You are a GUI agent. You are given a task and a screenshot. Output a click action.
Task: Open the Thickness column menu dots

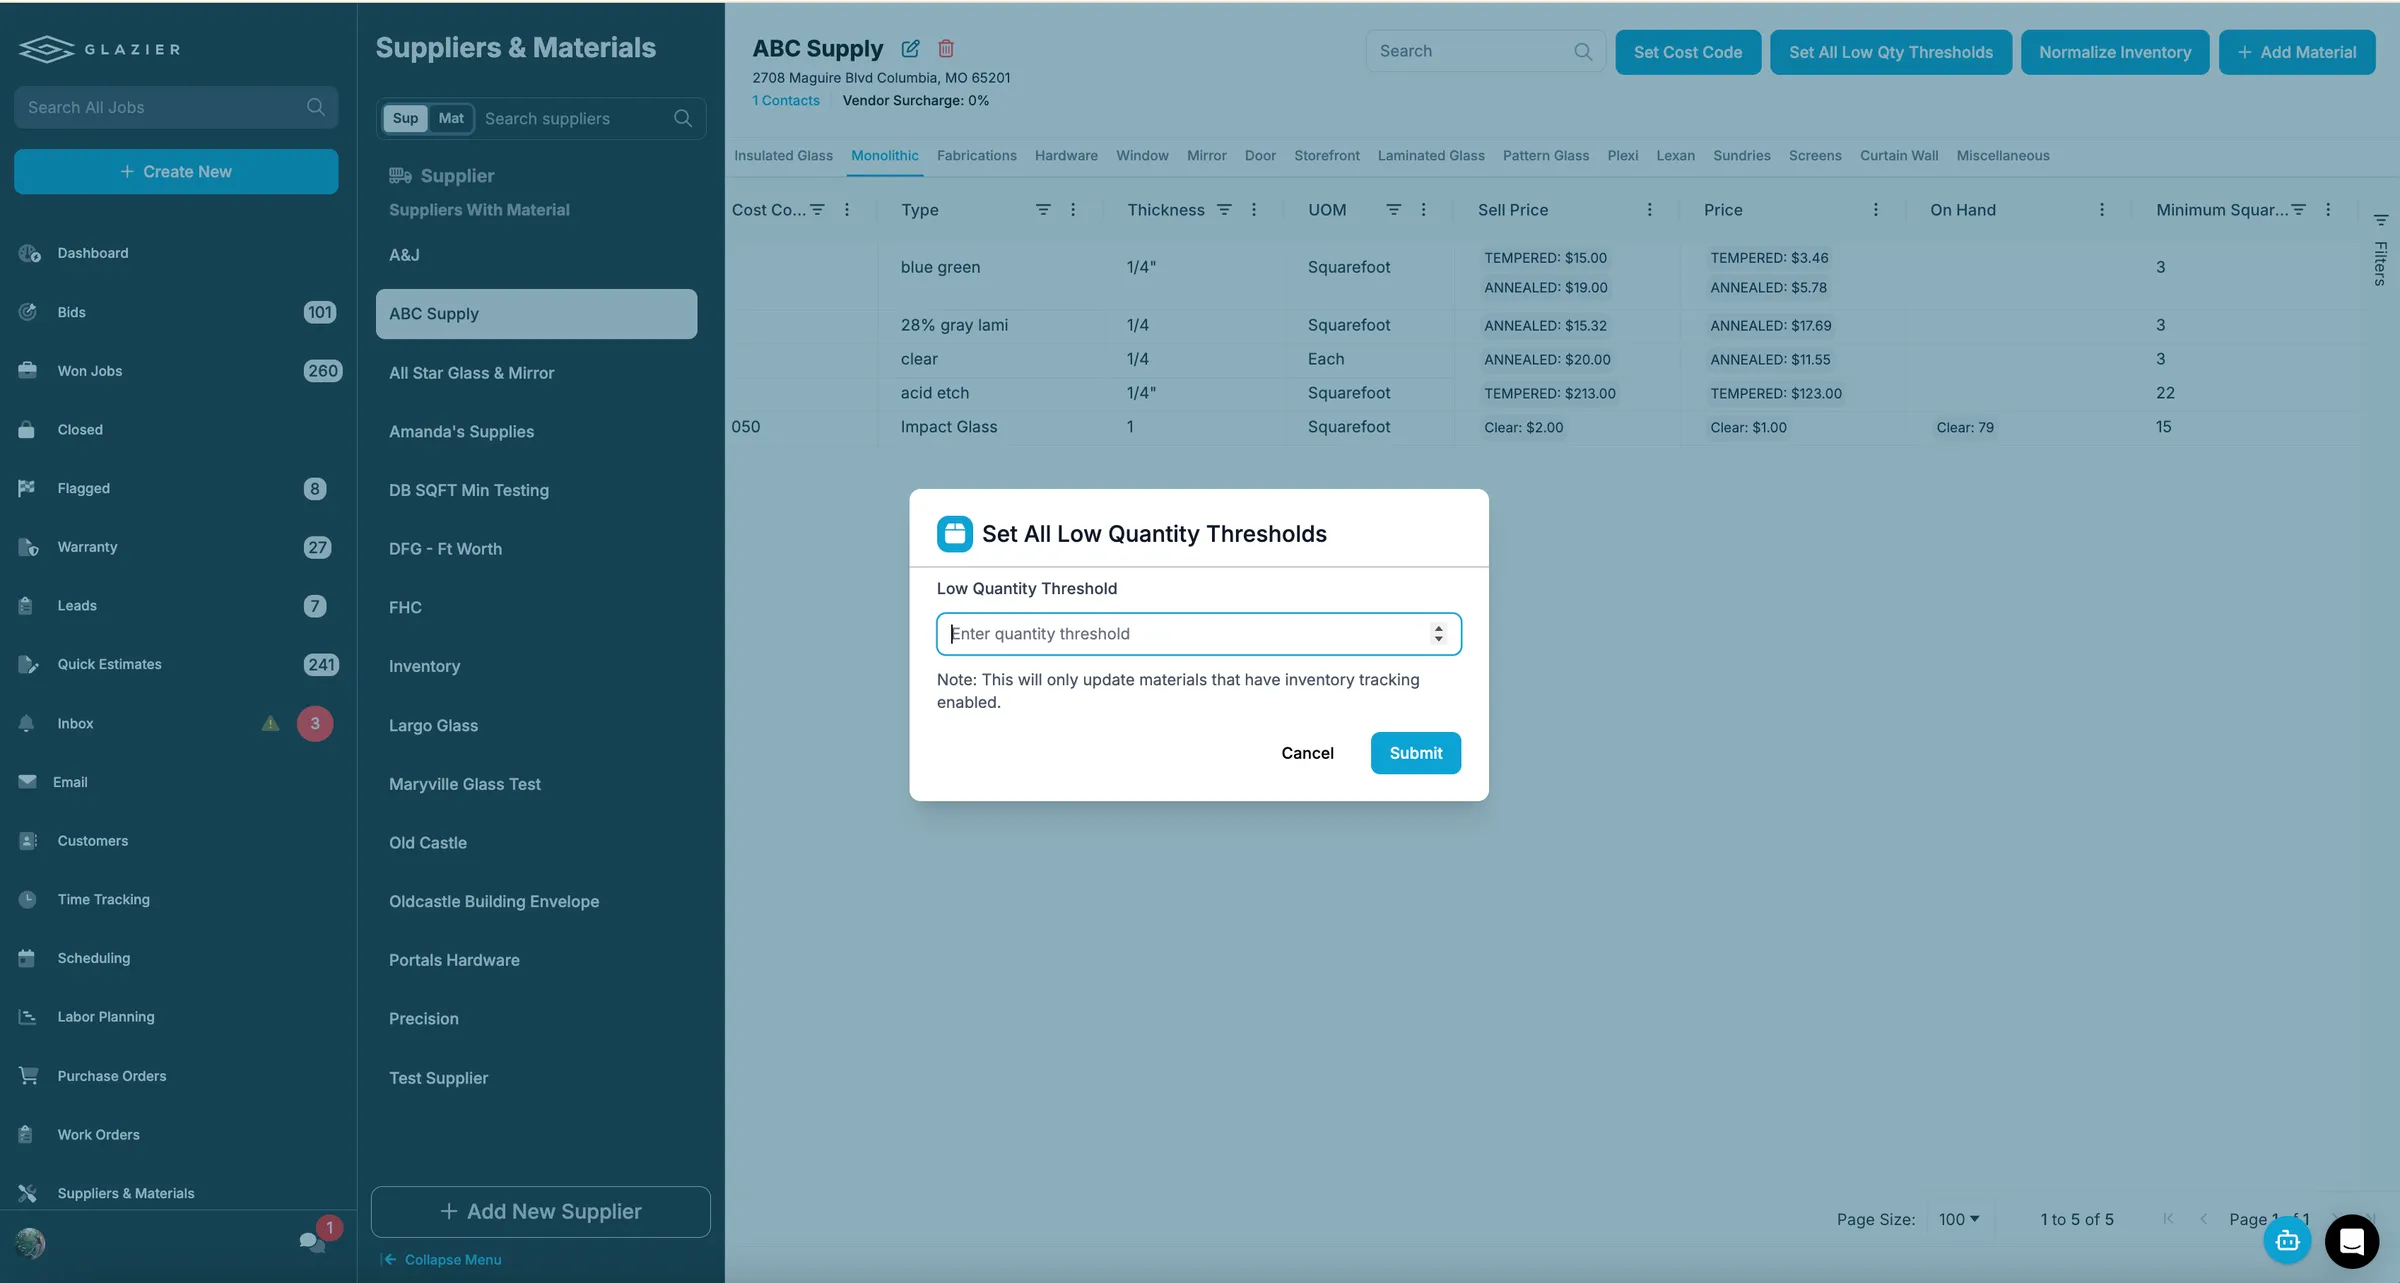point(1254,209)
